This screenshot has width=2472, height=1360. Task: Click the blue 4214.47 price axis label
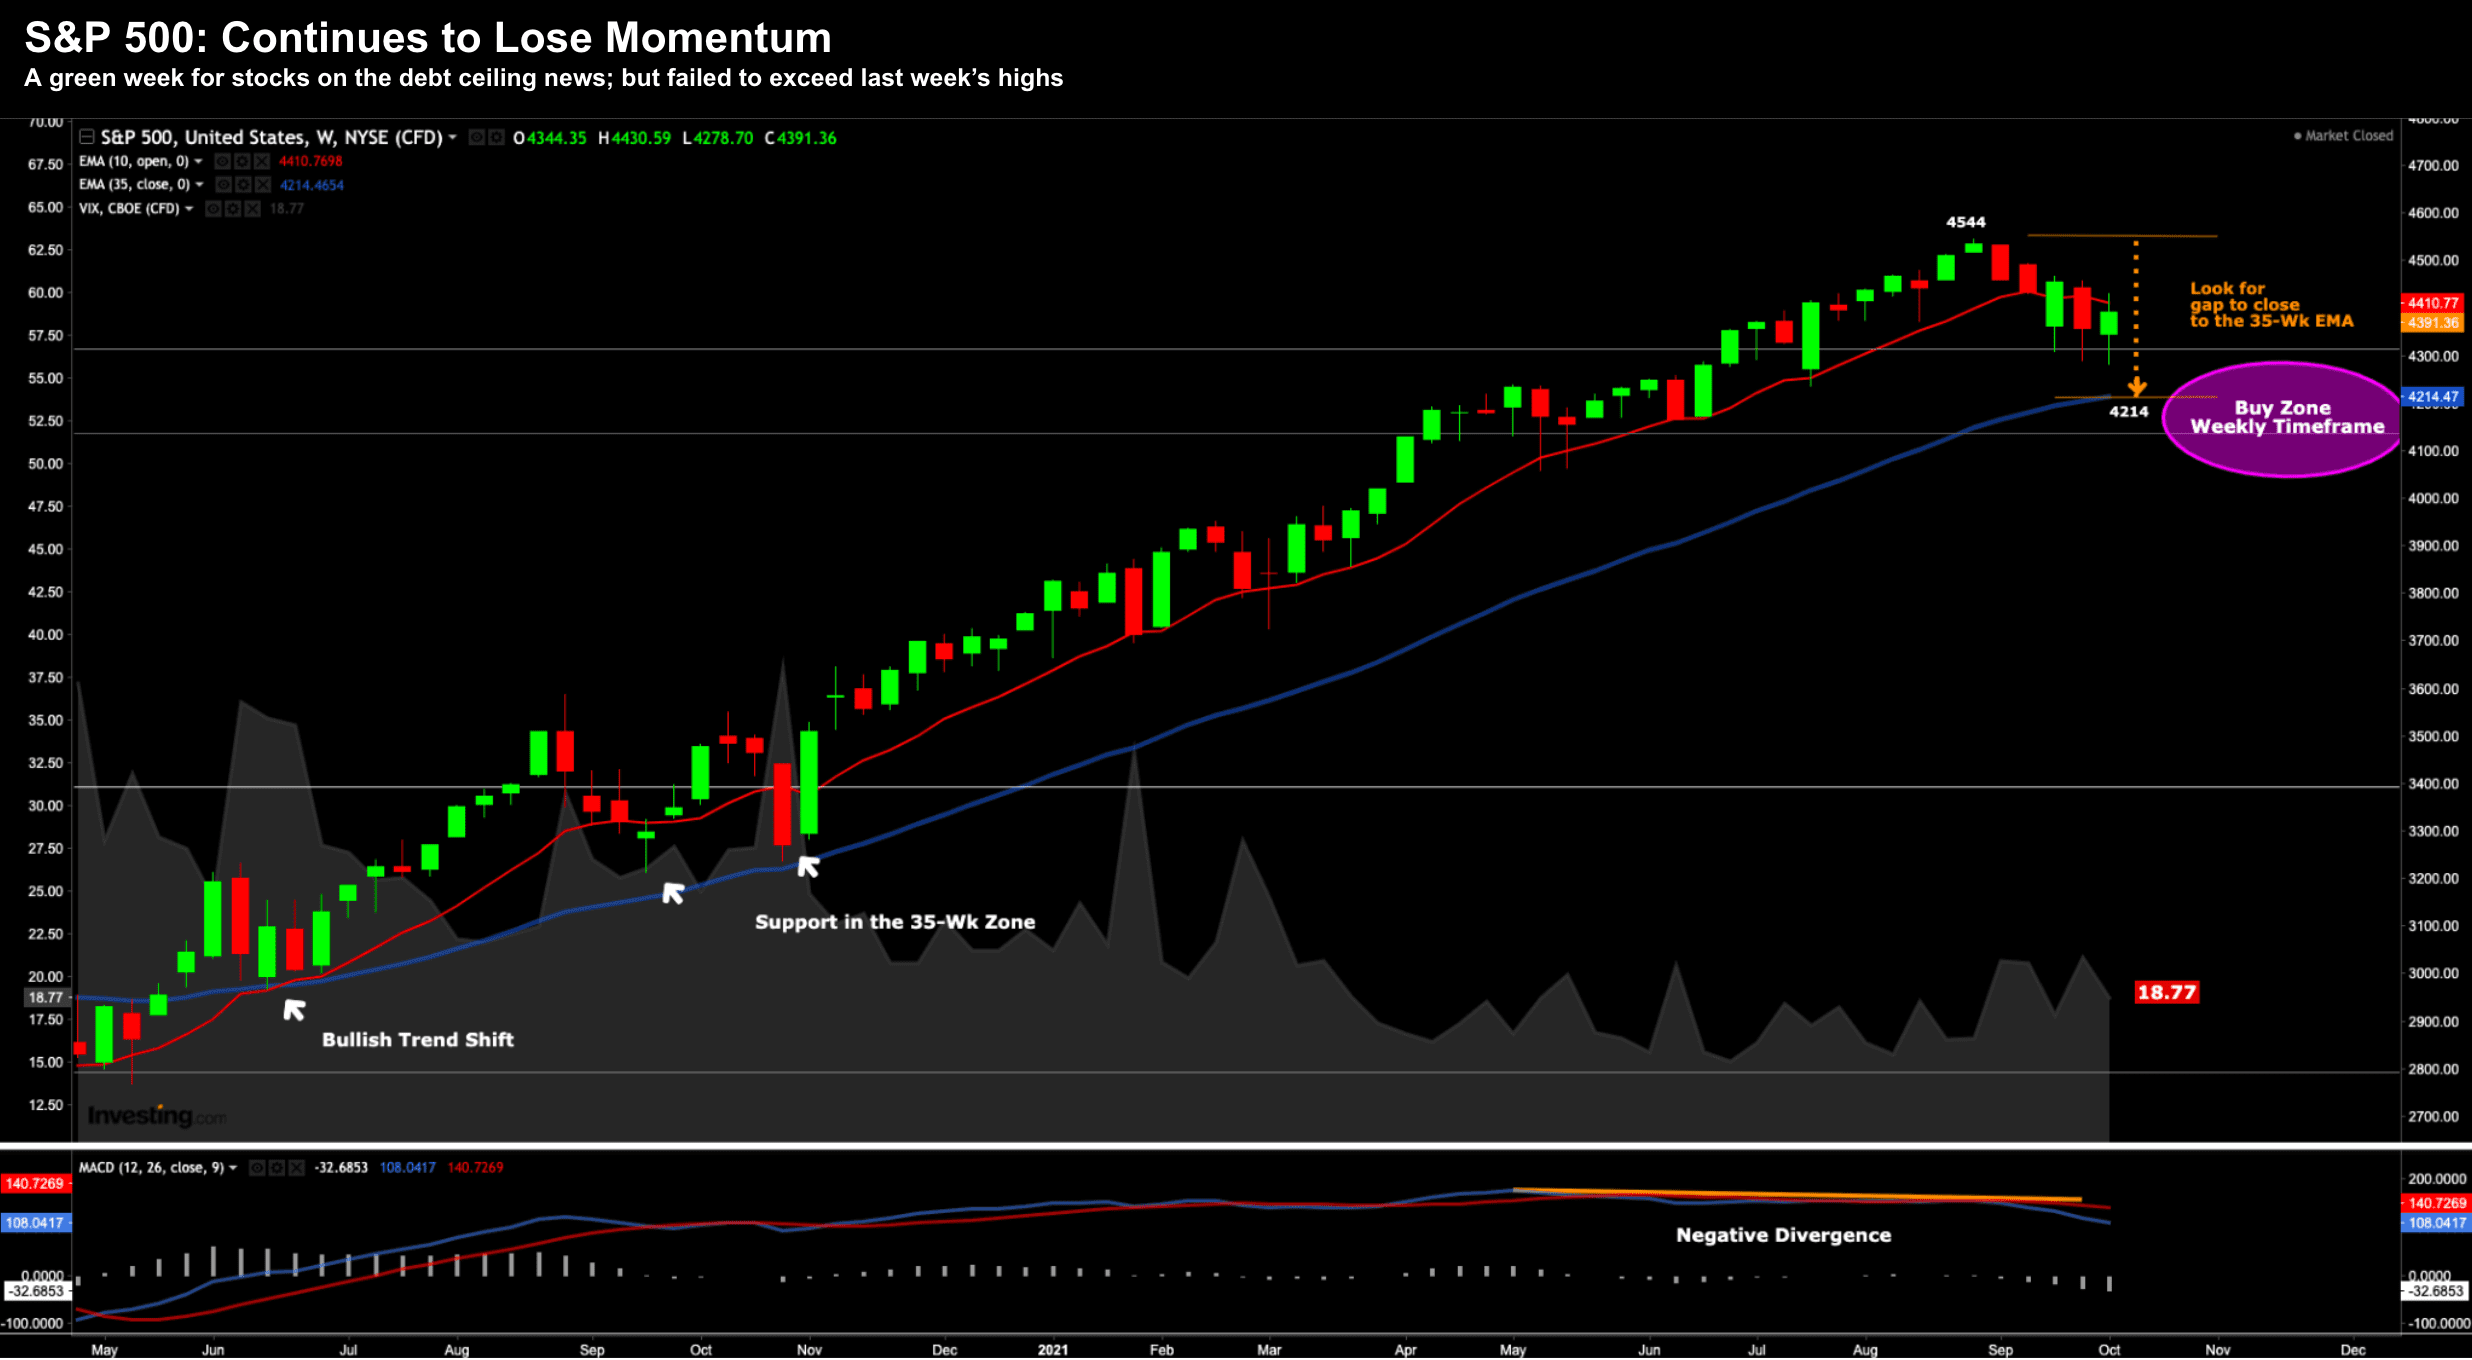click(x=2432, y=397)
